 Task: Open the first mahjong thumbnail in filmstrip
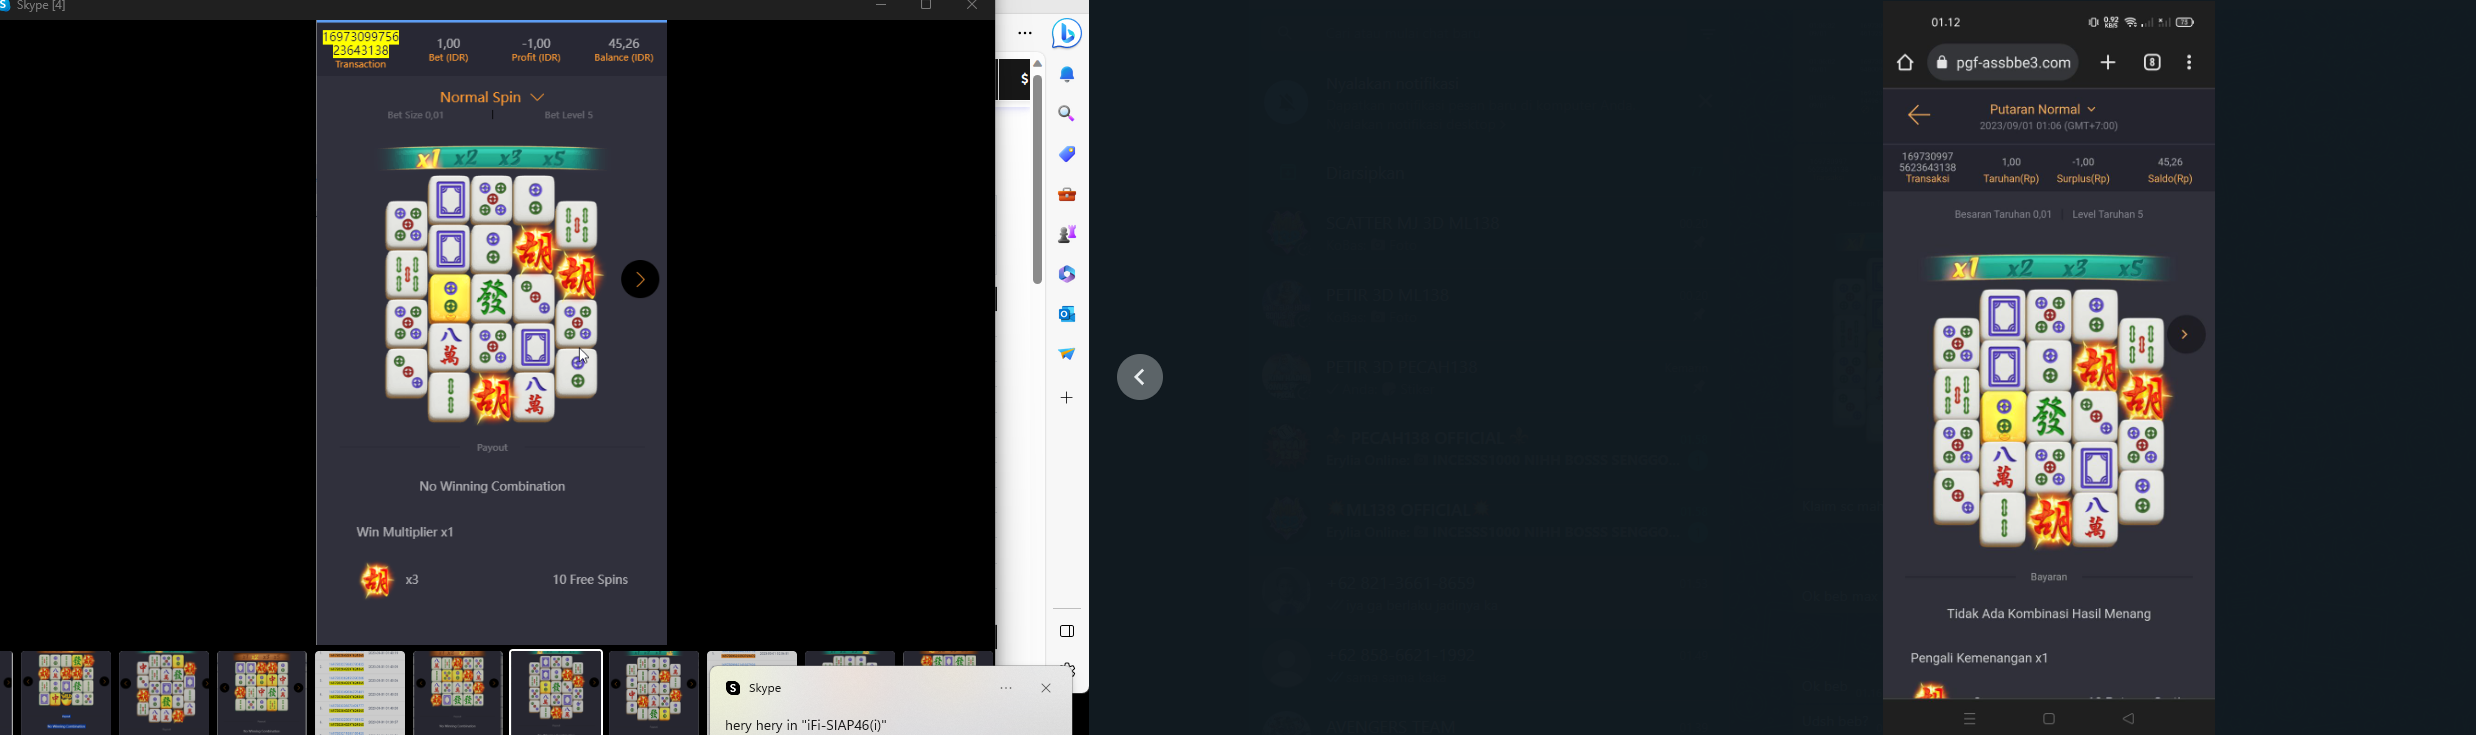pos(66,693)
